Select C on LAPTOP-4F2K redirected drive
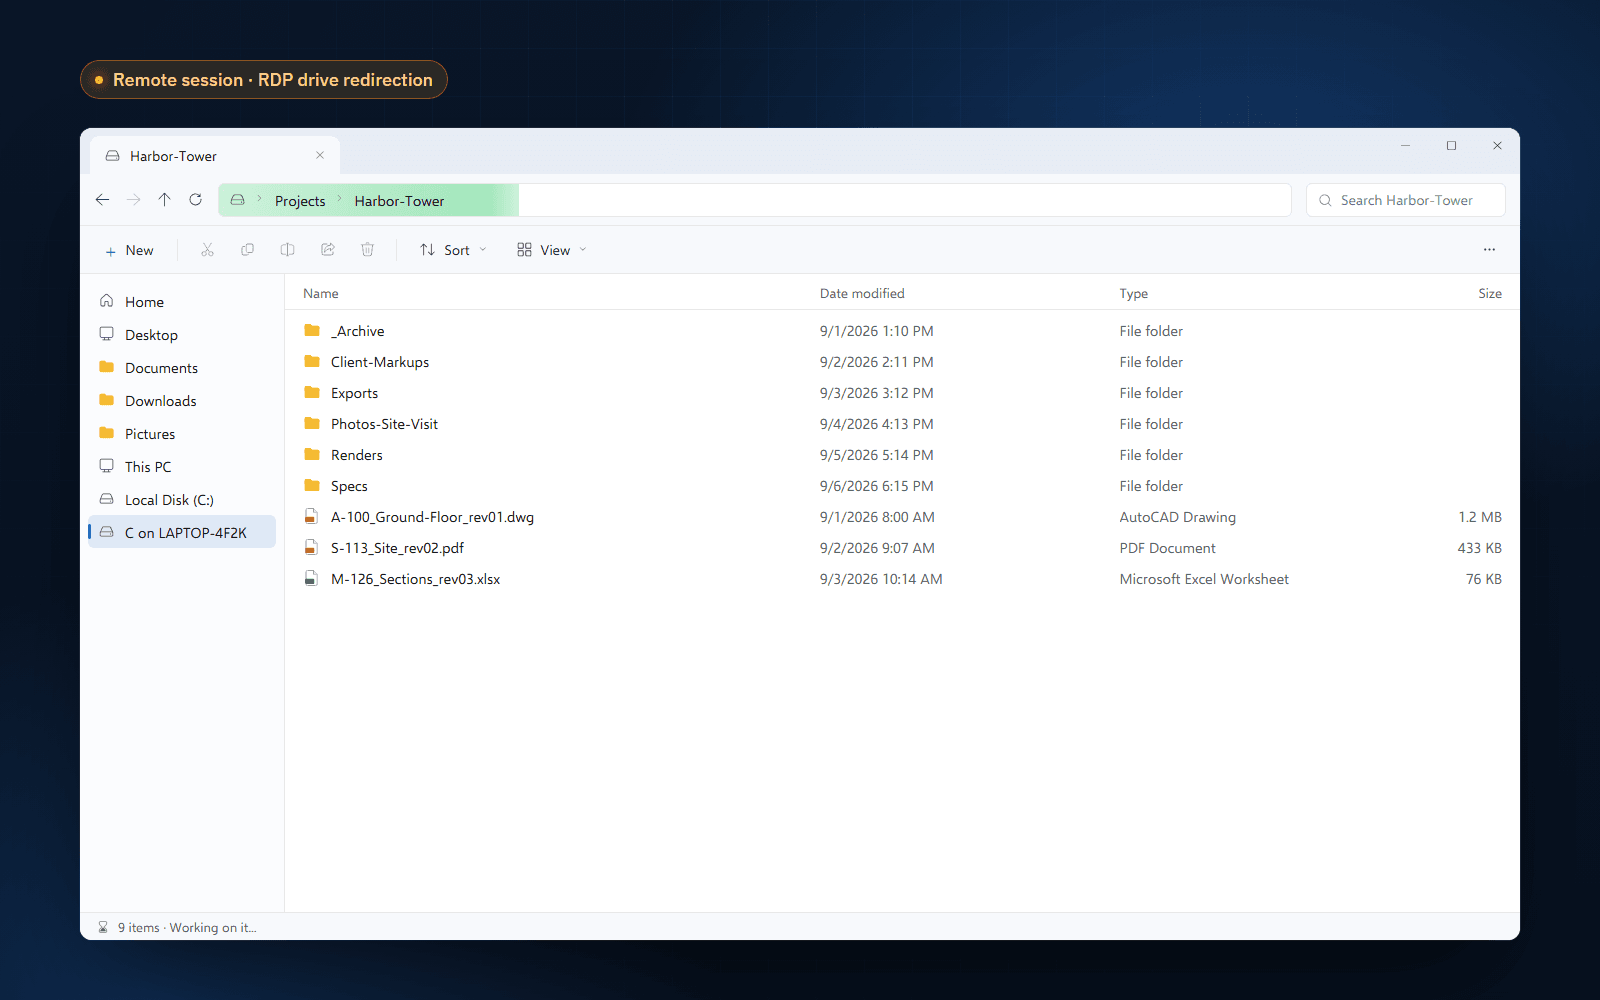Image resolution: width=1600 pixels, height=1000 pixels. click(x=182, y=532)
